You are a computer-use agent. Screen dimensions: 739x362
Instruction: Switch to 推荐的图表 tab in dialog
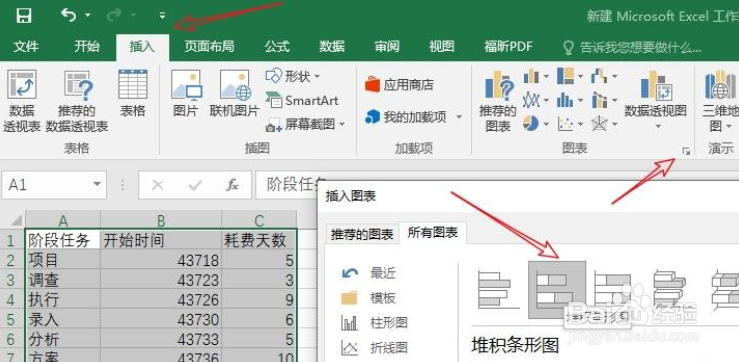(362, 234)
